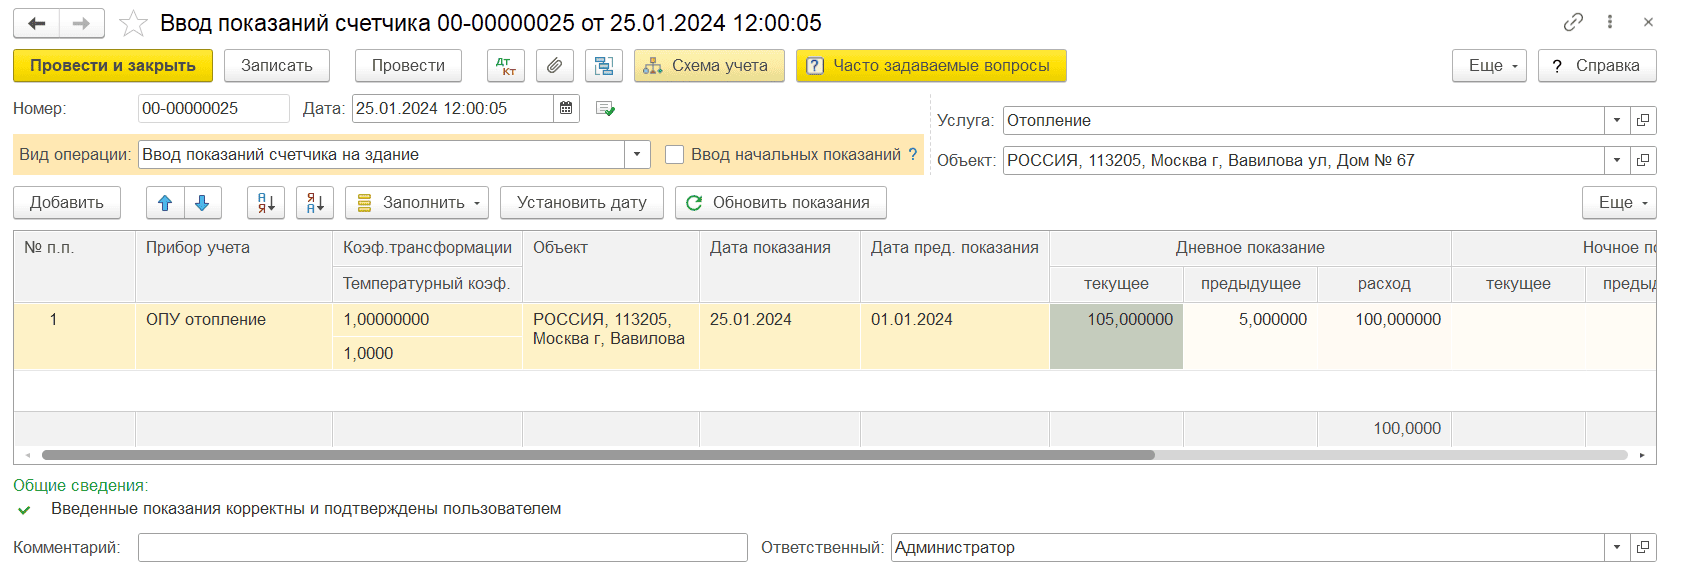
Task: Click the Комментарий input field
Action: point(442,547)
